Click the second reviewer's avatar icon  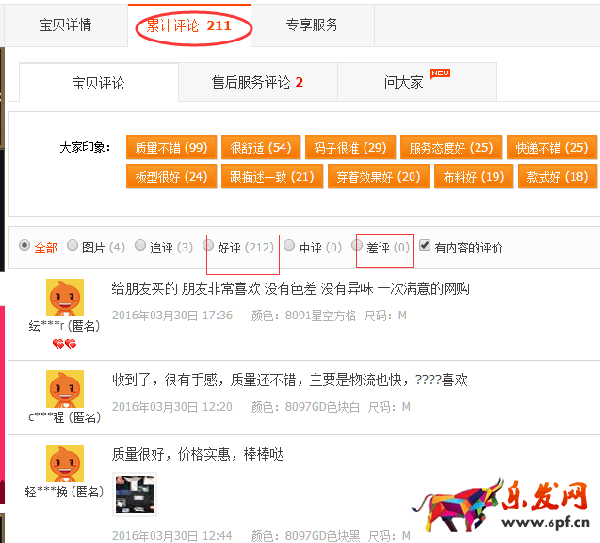pos(65,389)
